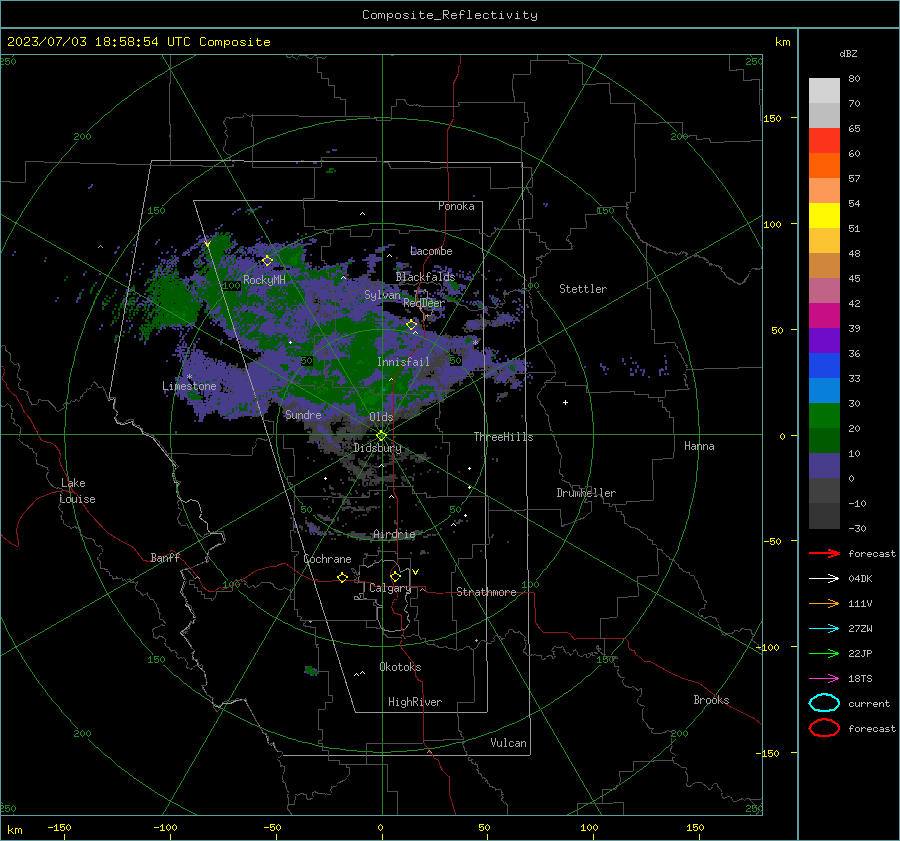
Task: Click the Okotoks city label
Action: pos(400,667)
